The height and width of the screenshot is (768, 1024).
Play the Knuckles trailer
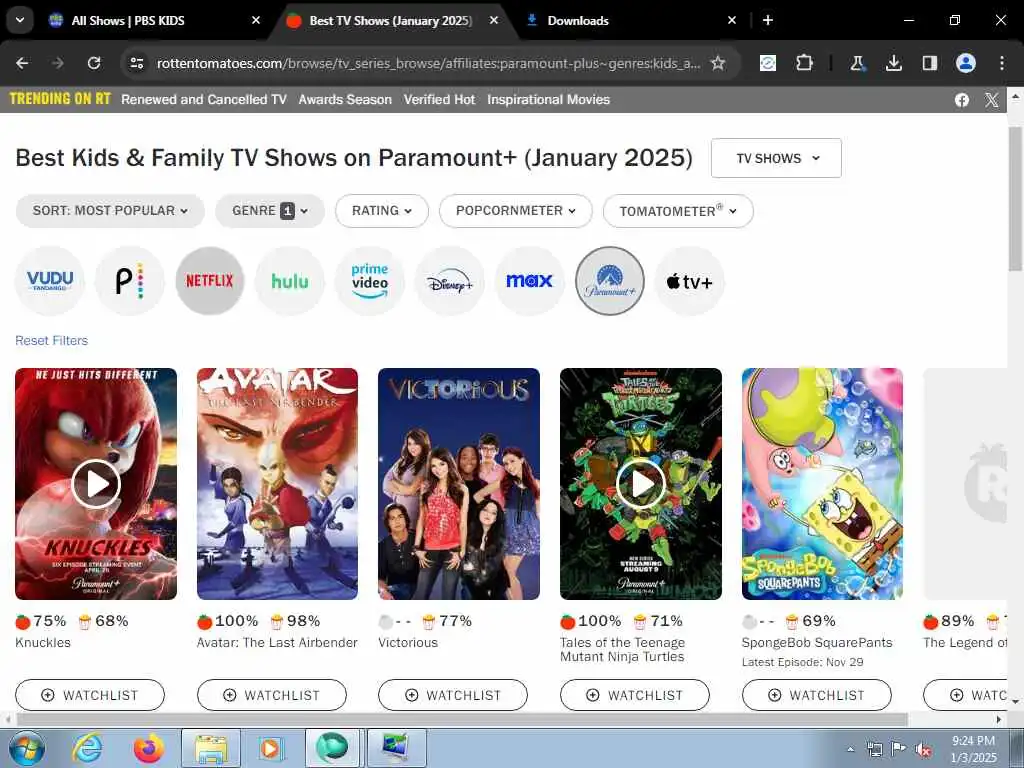tap(96, 484)
